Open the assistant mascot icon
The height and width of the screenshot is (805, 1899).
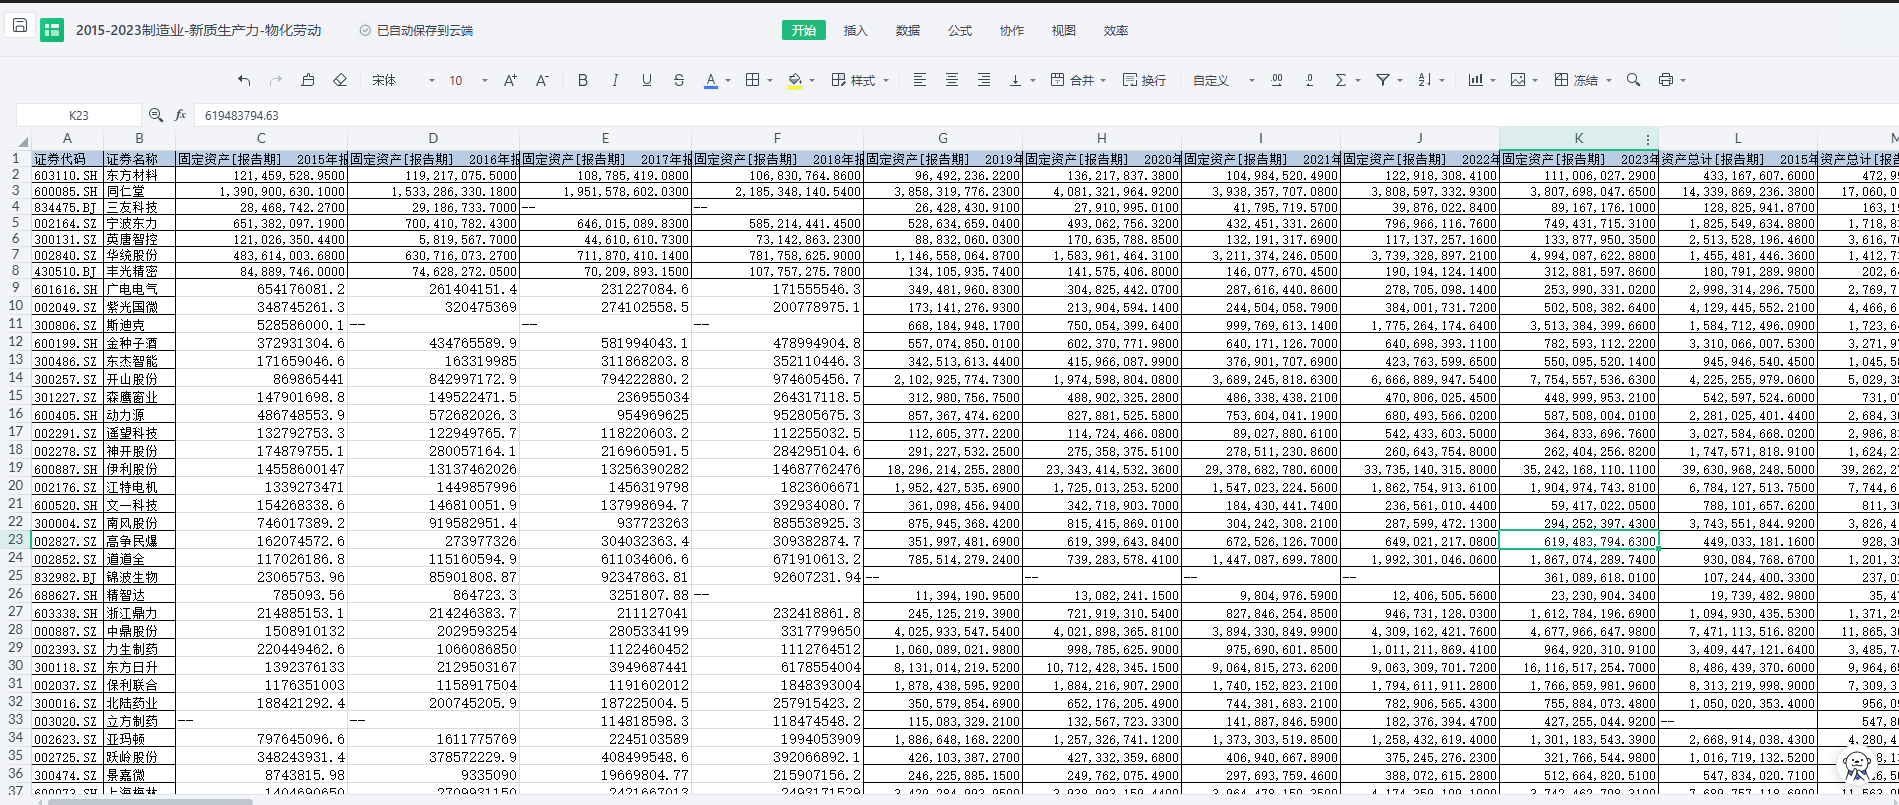1857,765
